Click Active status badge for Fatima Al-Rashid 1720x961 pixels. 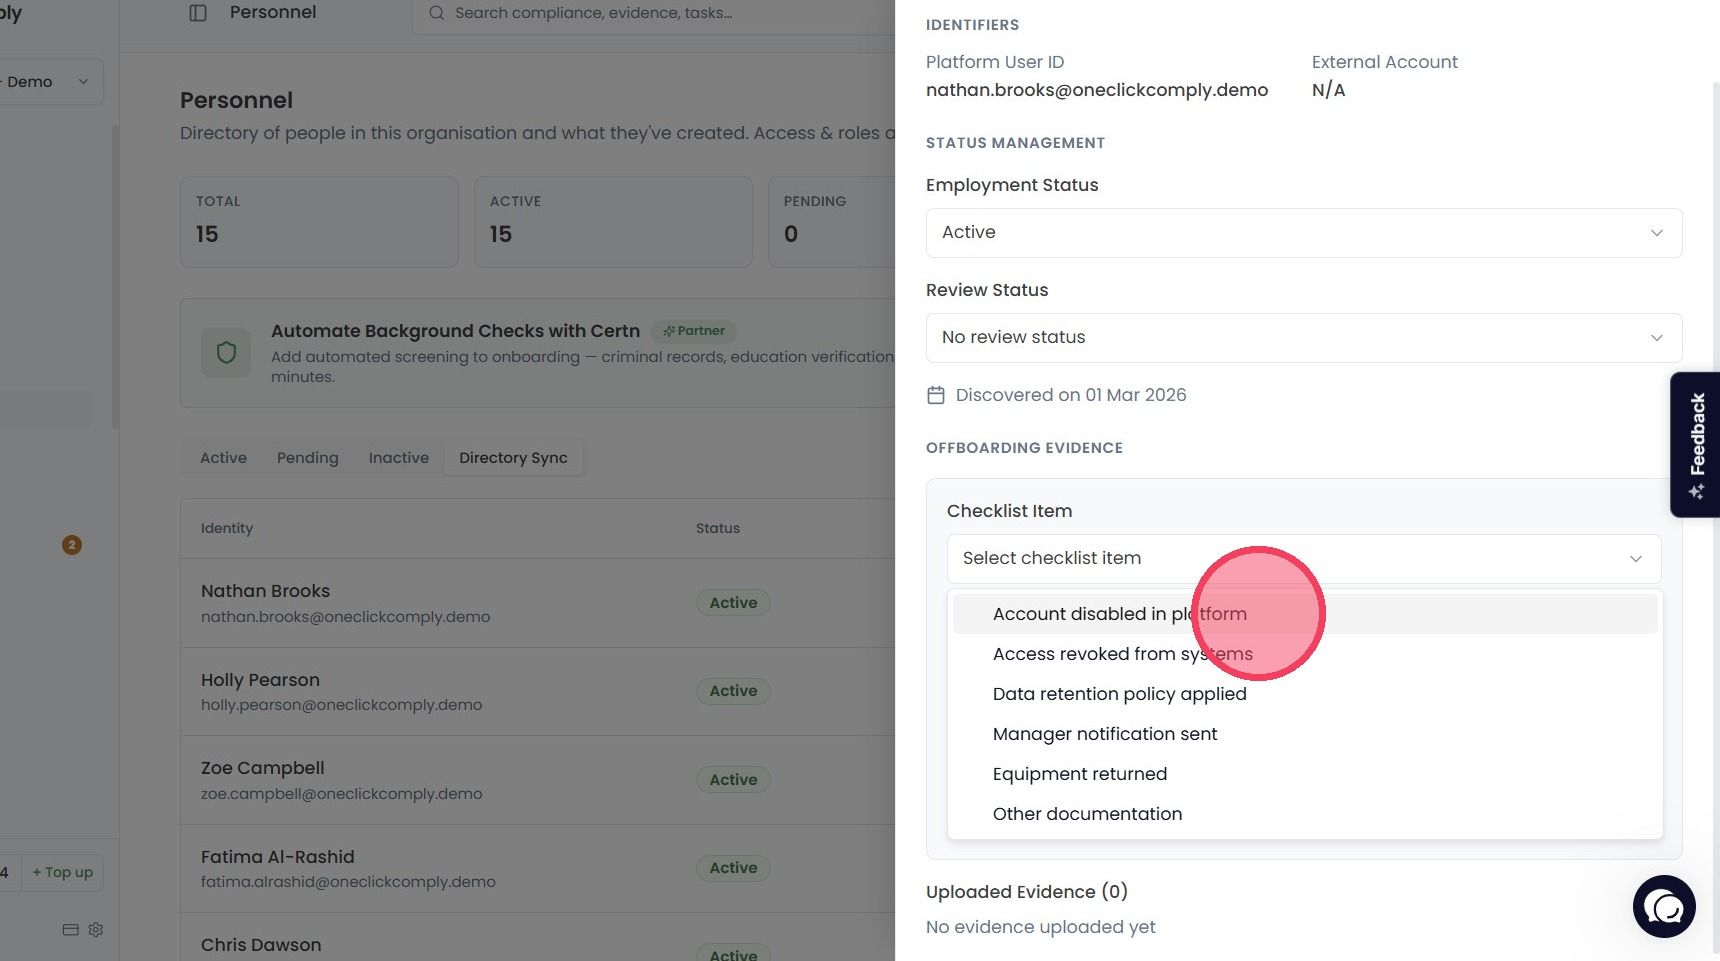[733, 868]
